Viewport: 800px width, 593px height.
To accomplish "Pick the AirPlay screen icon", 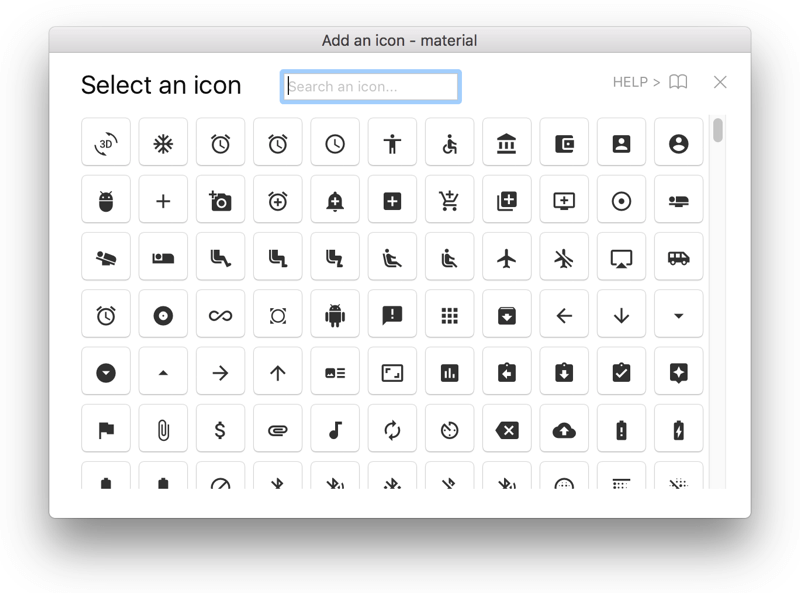I will (621, 257).
